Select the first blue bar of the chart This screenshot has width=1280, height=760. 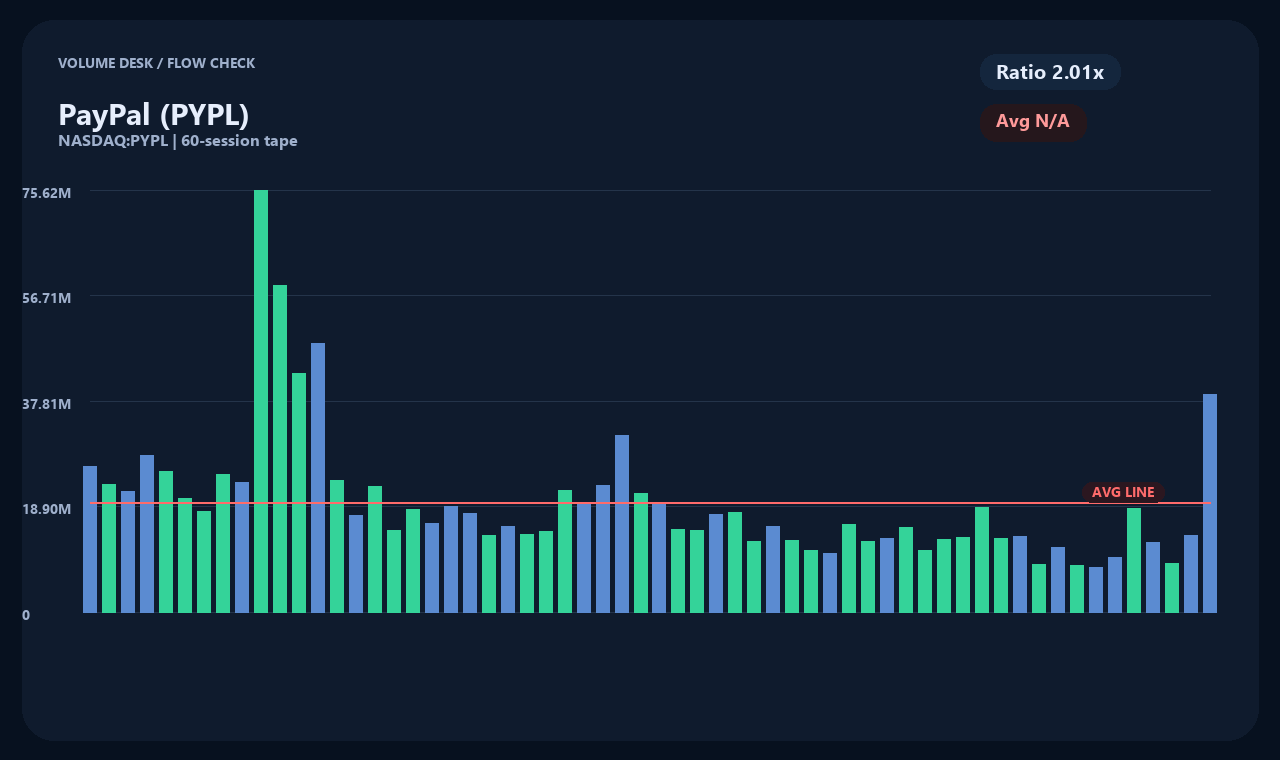click(x=90, y=539)
